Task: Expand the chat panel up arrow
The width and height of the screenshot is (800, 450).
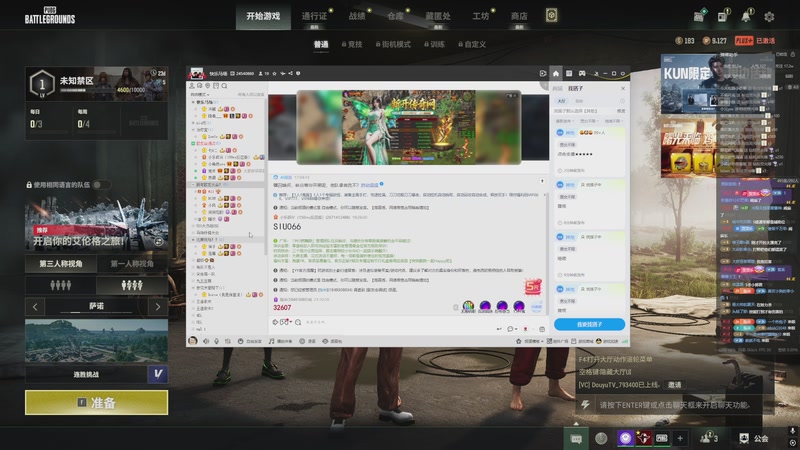Action: pos(576,423)
